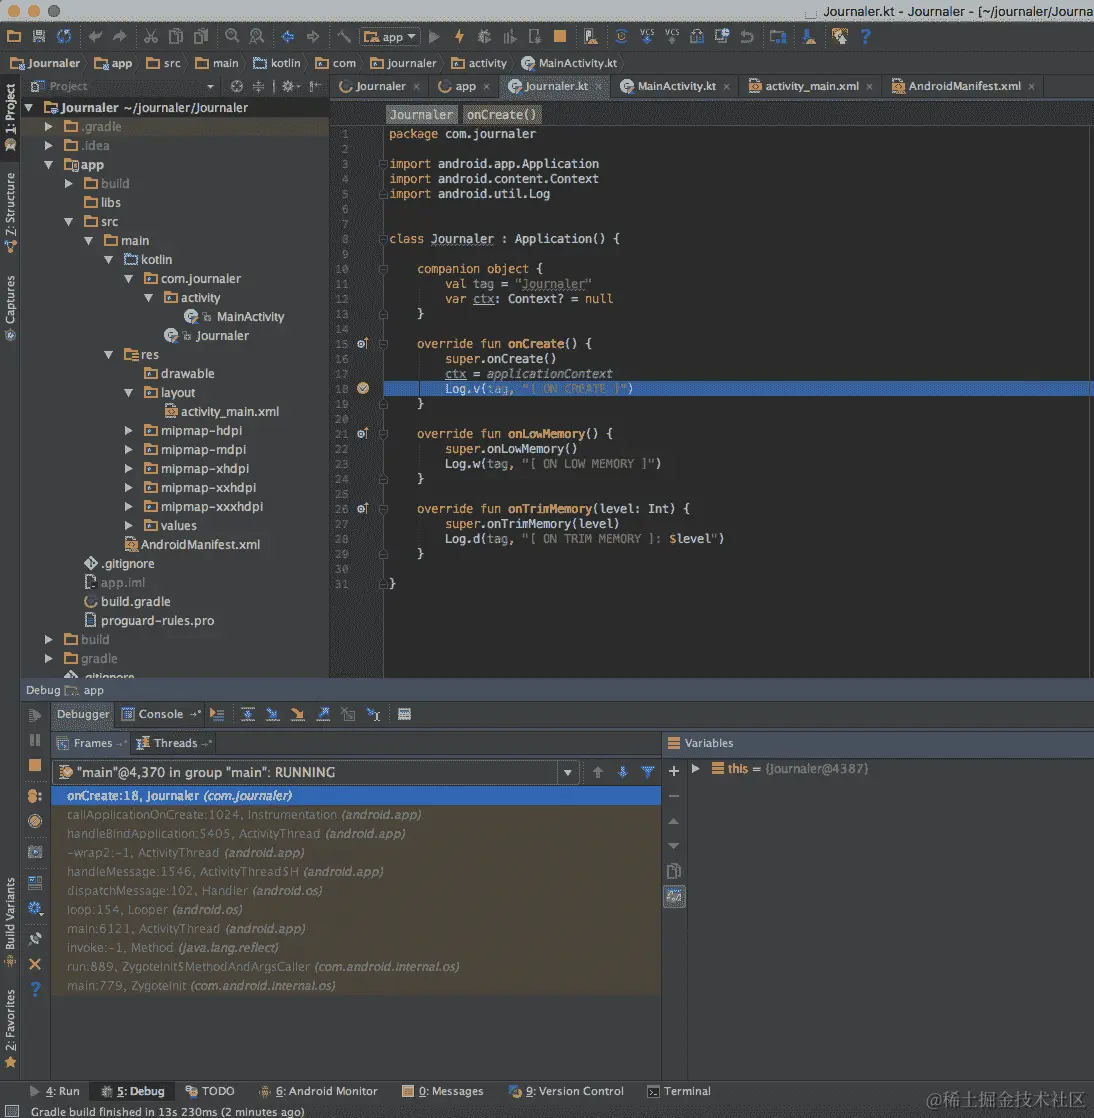Select the handleBindApplication:5405 stack frame
The width and height of the screenshot is (1094, 1118).
click(x=355, y=834)
